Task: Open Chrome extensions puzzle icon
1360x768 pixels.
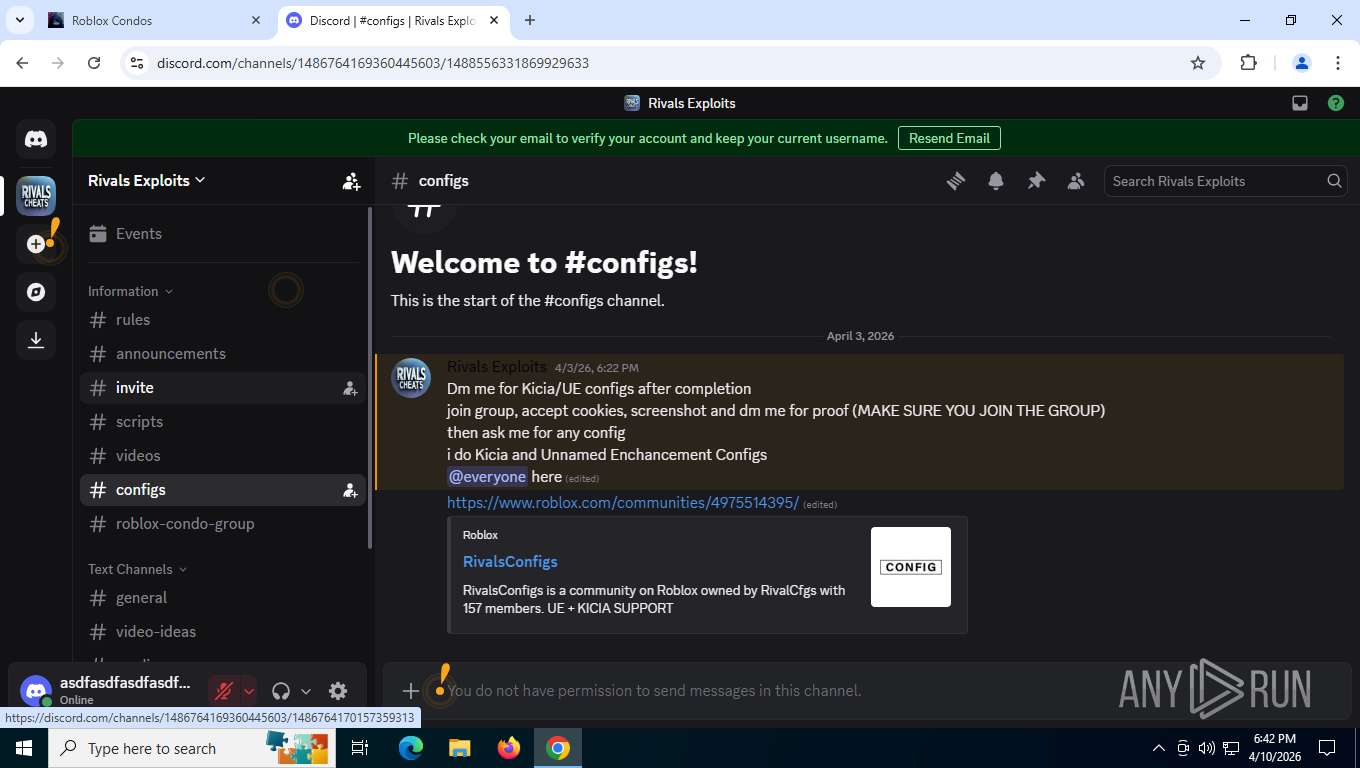Action: point(1248,63)
